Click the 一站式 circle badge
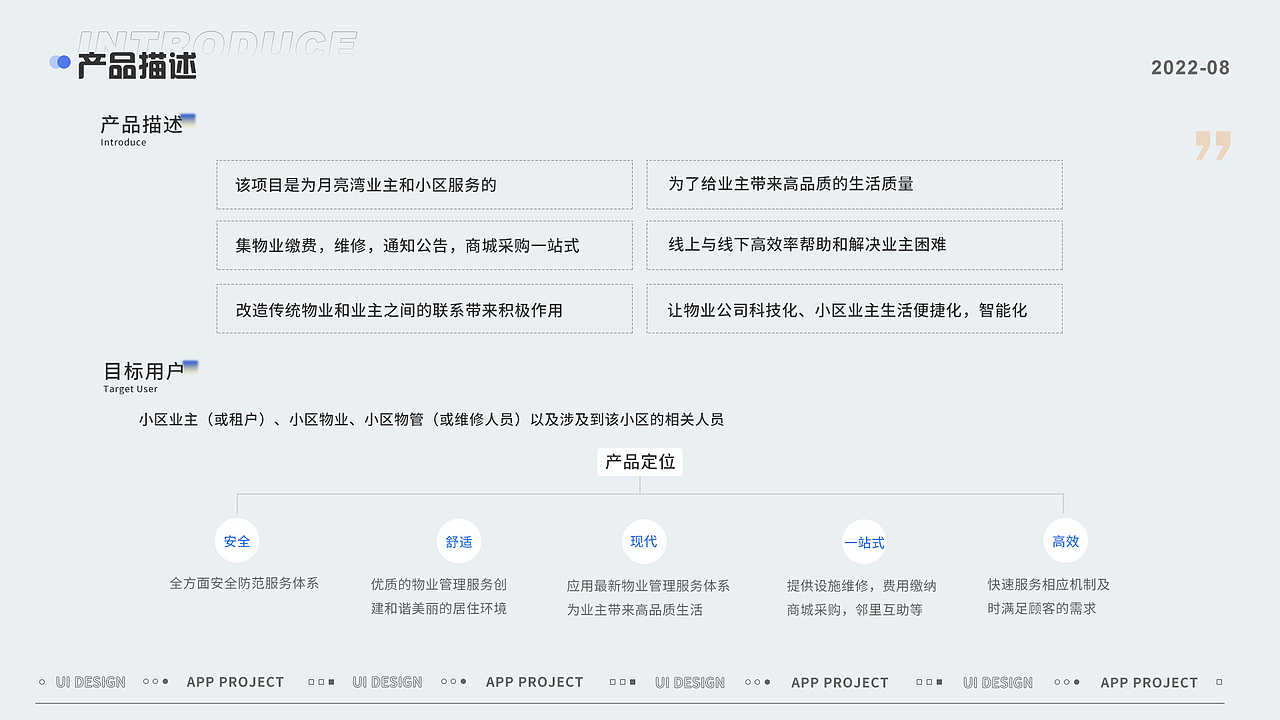The height and width of the screenshot is (720, 1280). (864, 542)
